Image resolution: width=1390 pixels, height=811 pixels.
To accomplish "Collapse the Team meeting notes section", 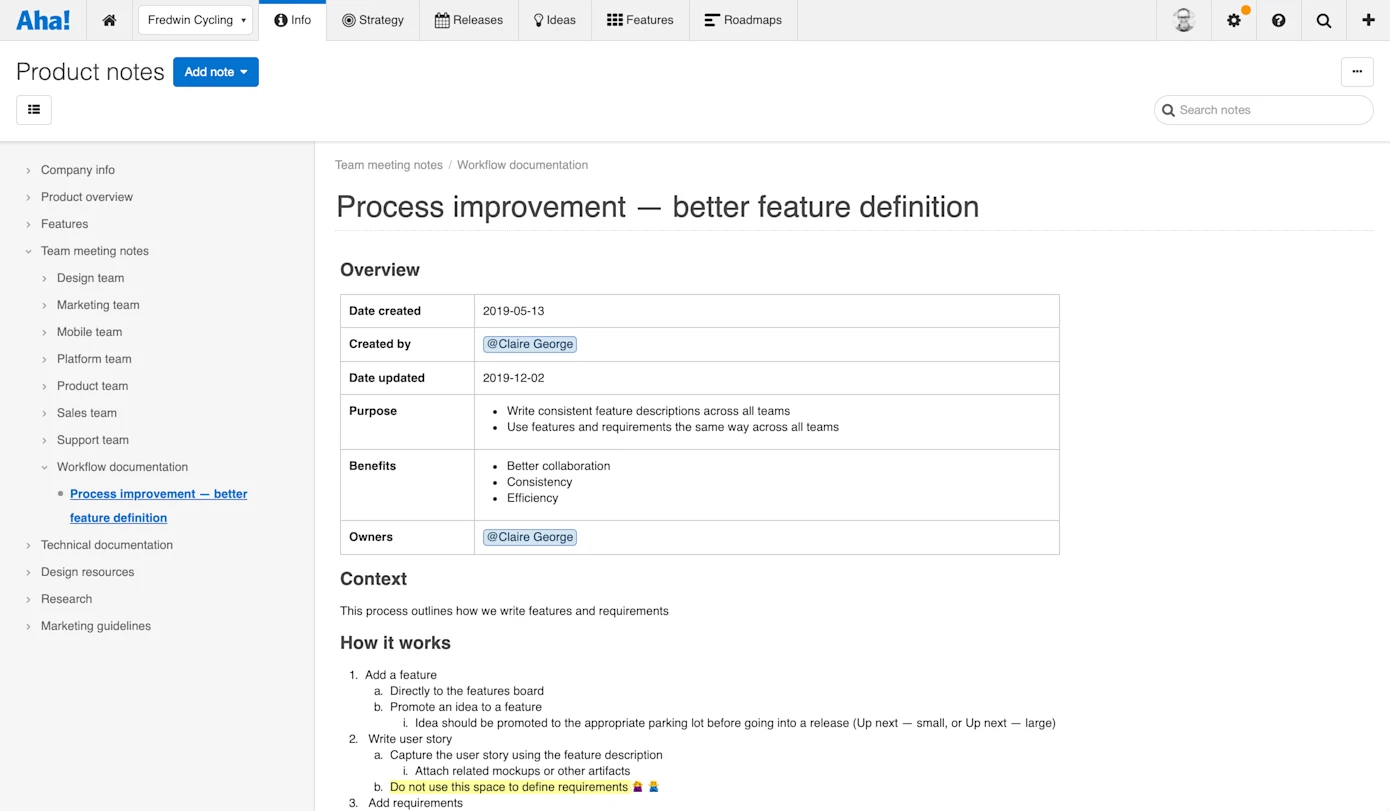I will pos(27,251).
